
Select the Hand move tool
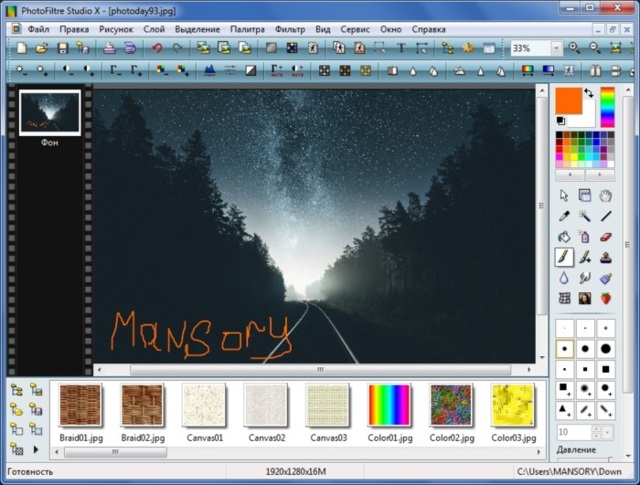[606, 196]
